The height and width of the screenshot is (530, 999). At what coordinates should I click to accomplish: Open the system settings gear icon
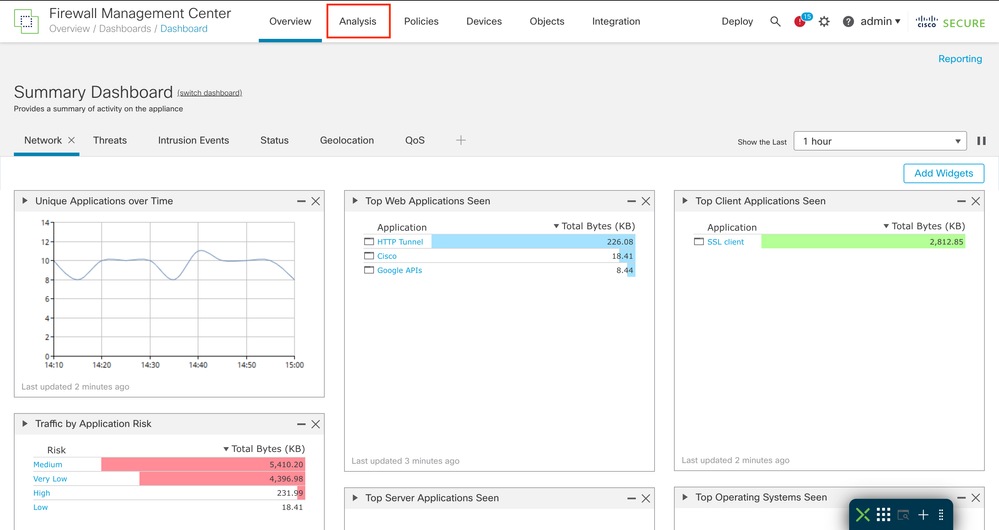[x=824, y=22]
